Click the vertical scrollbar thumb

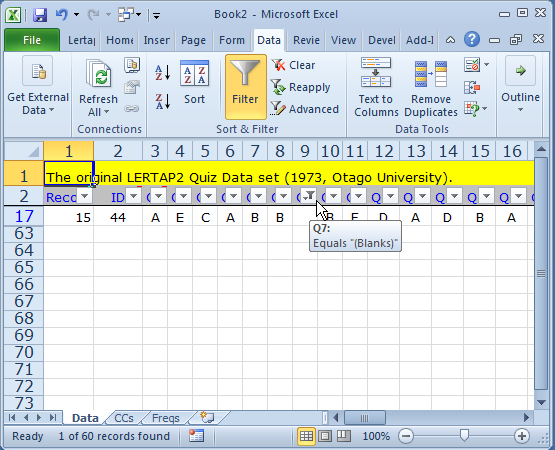point(541,273)
